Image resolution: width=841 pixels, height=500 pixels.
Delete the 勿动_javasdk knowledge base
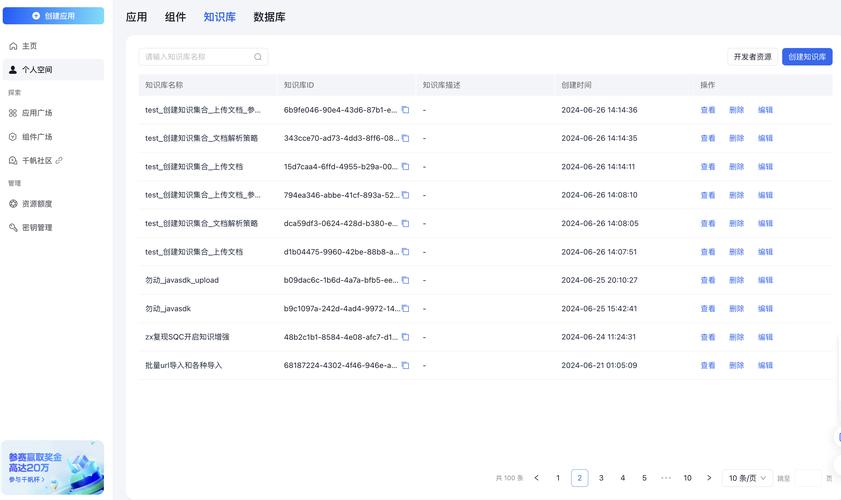coord(736,309)
